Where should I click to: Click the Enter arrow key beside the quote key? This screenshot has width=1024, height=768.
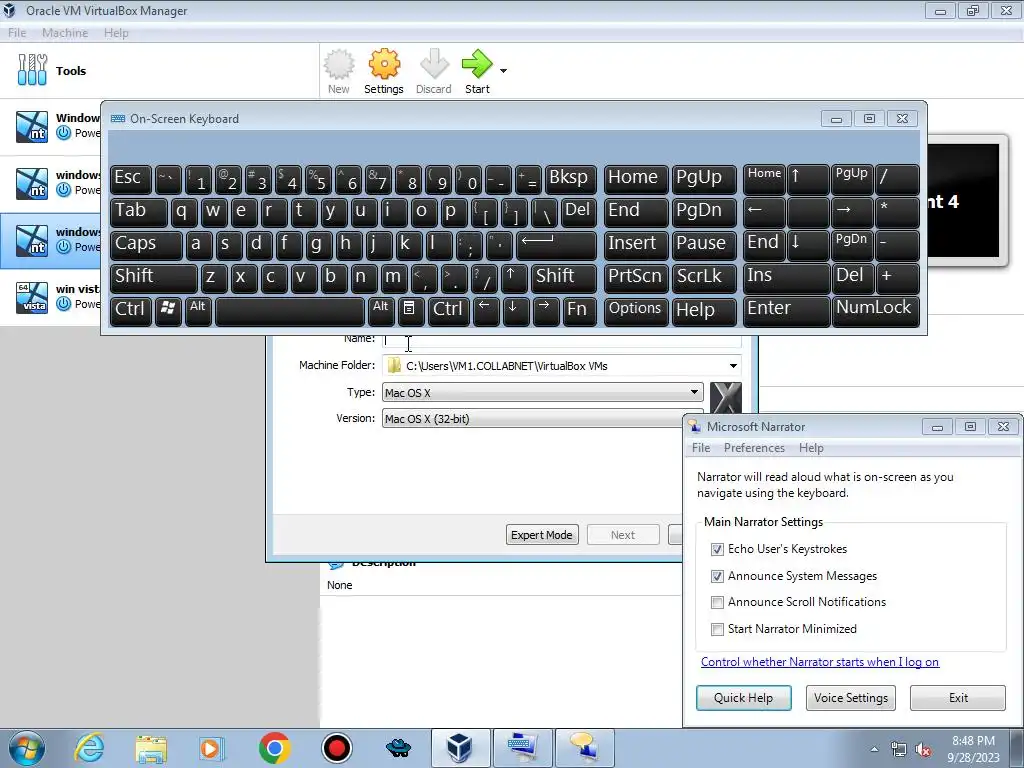pyautogui.click(x=556, y=244)
